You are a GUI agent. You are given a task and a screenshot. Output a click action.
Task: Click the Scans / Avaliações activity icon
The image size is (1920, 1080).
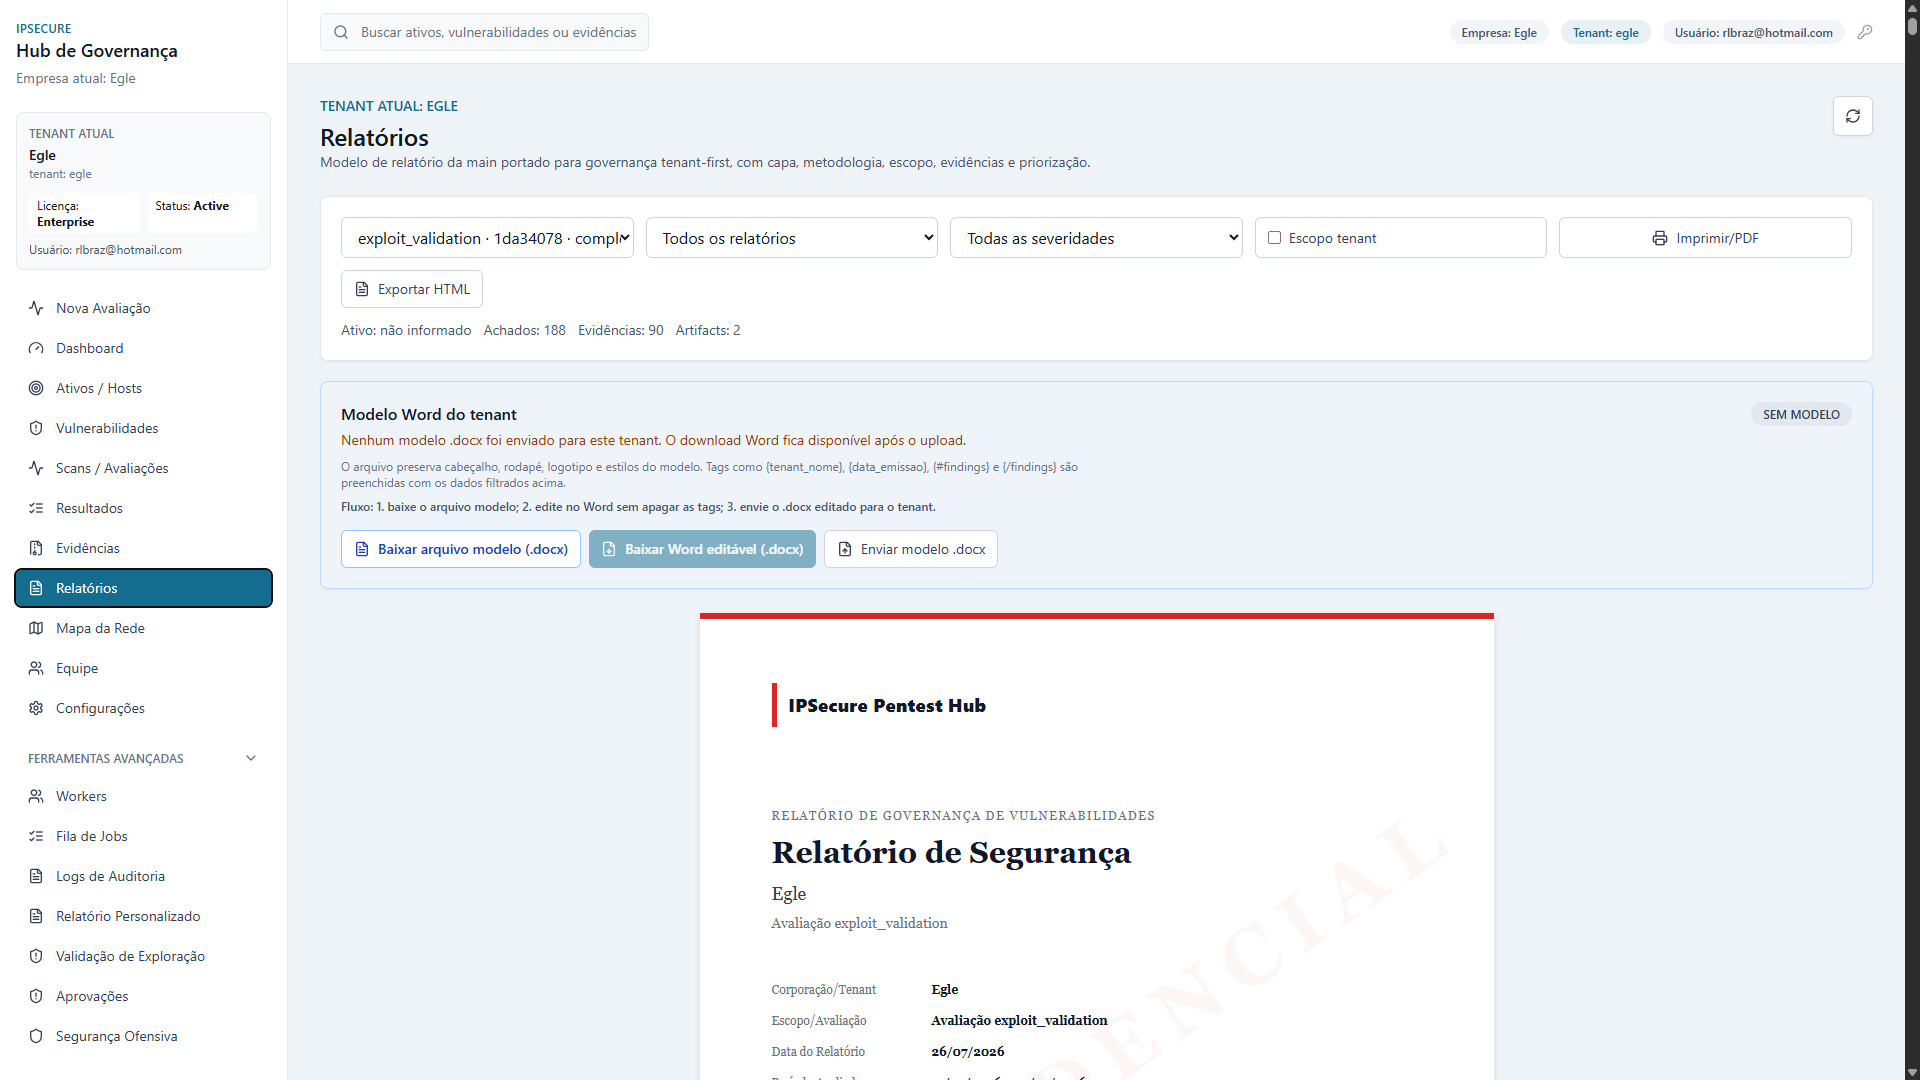tap(36, 468)
